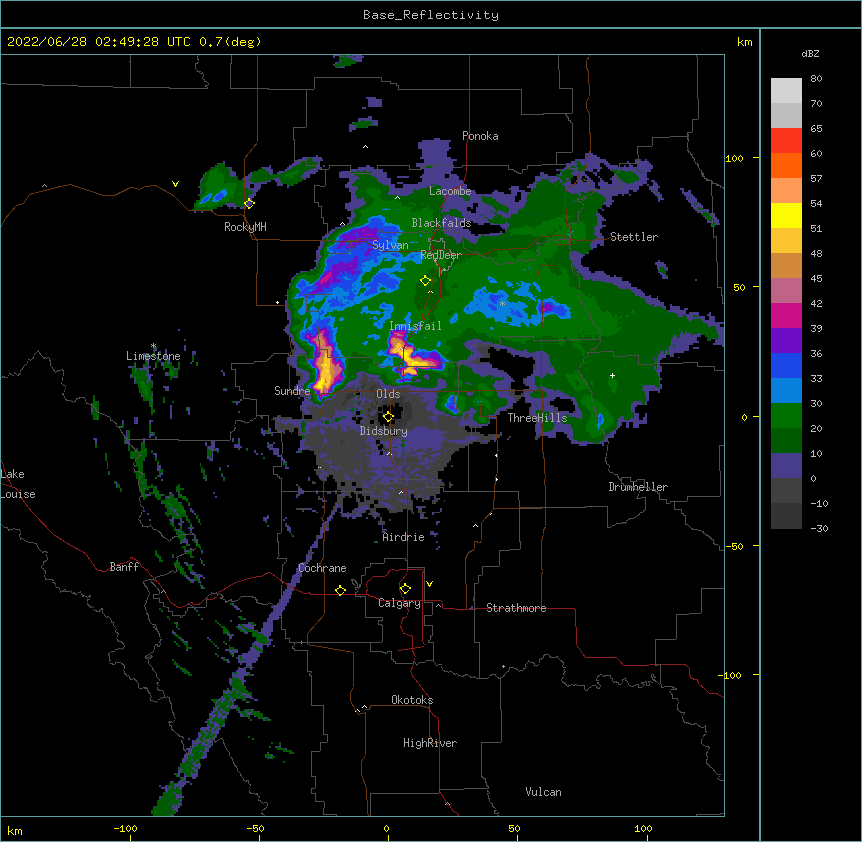Click the yellow diamond marker beside RockyMH
Viewport: 862px width, 842px height.
pyautogui.click(x=249, y=203)
